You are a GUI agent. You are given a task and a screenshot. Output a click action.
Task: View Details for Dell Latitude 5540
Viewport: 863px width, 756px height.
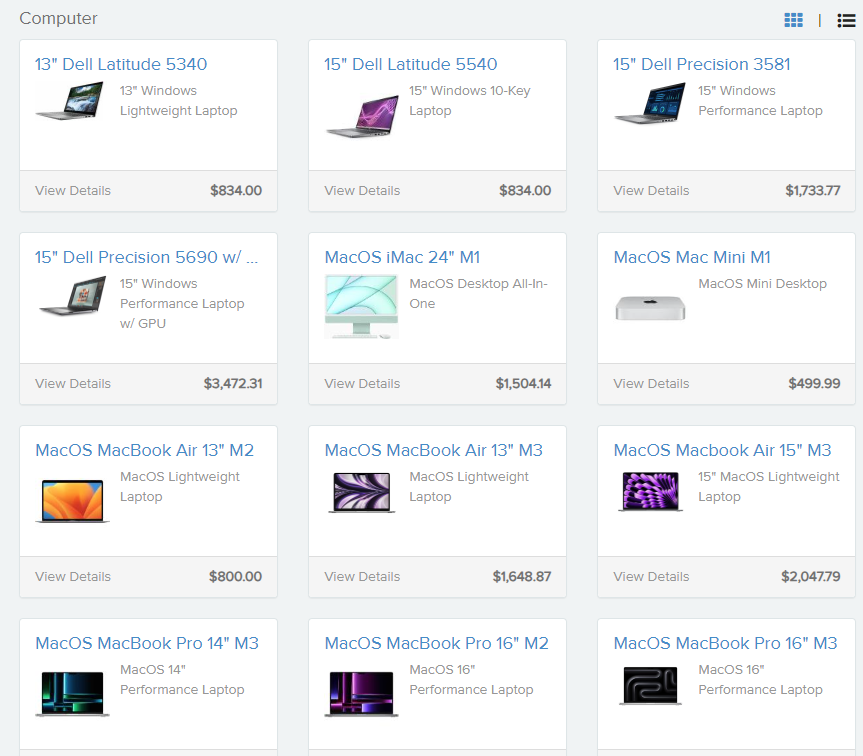click(x=362, y=191)
